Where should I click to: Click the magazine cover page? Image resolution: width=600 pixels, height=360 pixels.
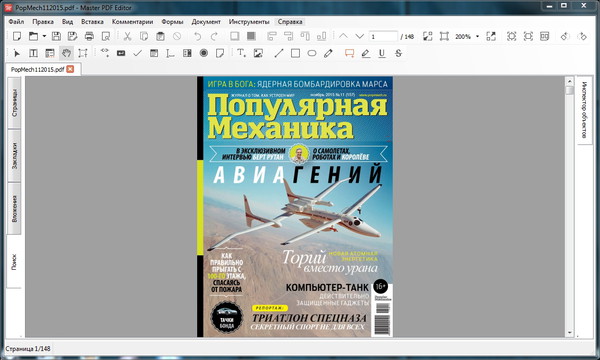tap(295, 207)
